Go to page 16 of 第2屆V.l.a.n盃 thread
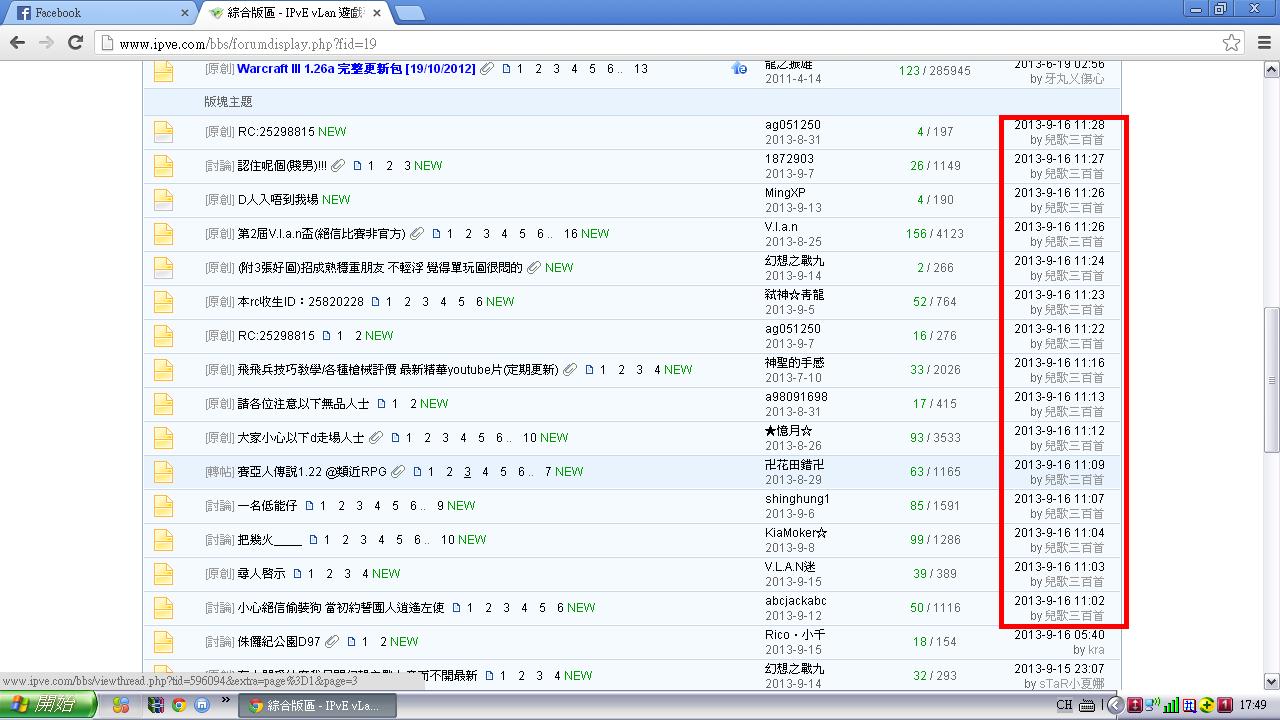The width and height of the screenshot is (1280, 720). click(570, 234)
